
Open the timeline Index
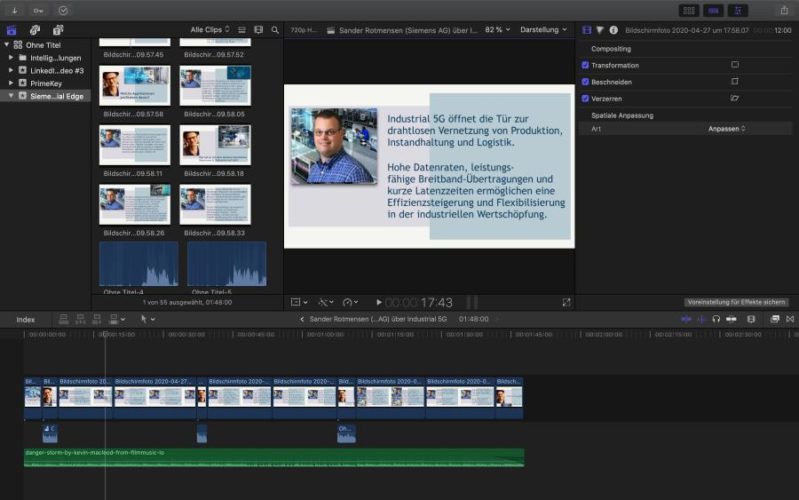coord(25,320)
